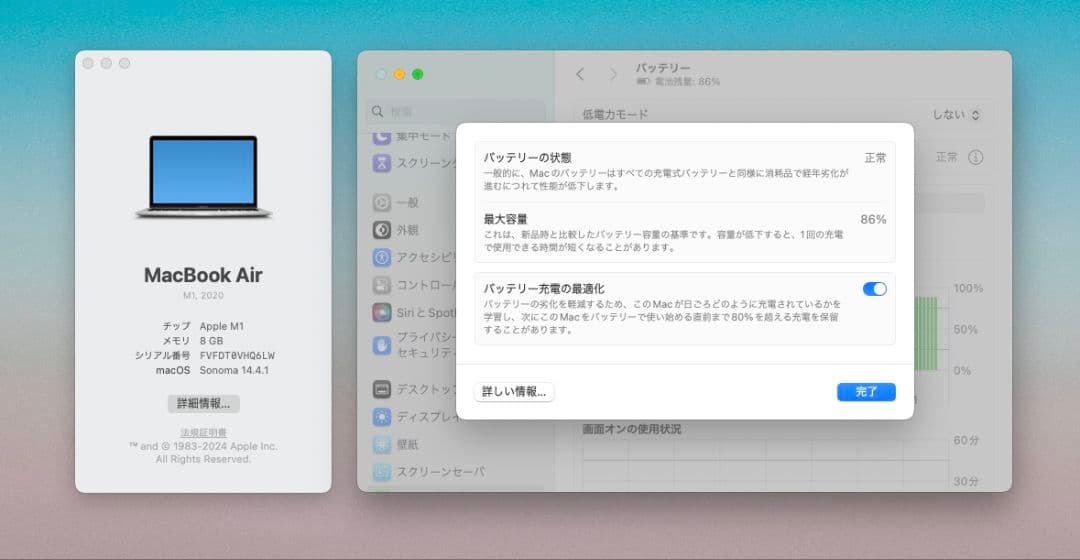The image size is (1080, 560).
Task: Click the 60分 axis label
Action: 966,440
